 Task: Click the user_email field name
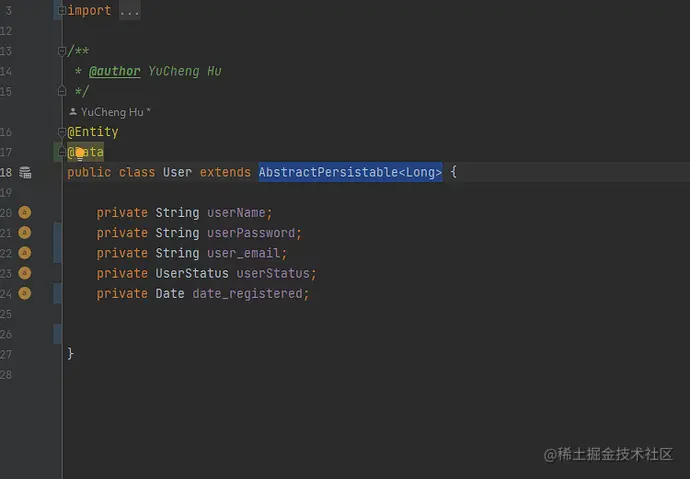pyautogui.click(x=244, y=253)
